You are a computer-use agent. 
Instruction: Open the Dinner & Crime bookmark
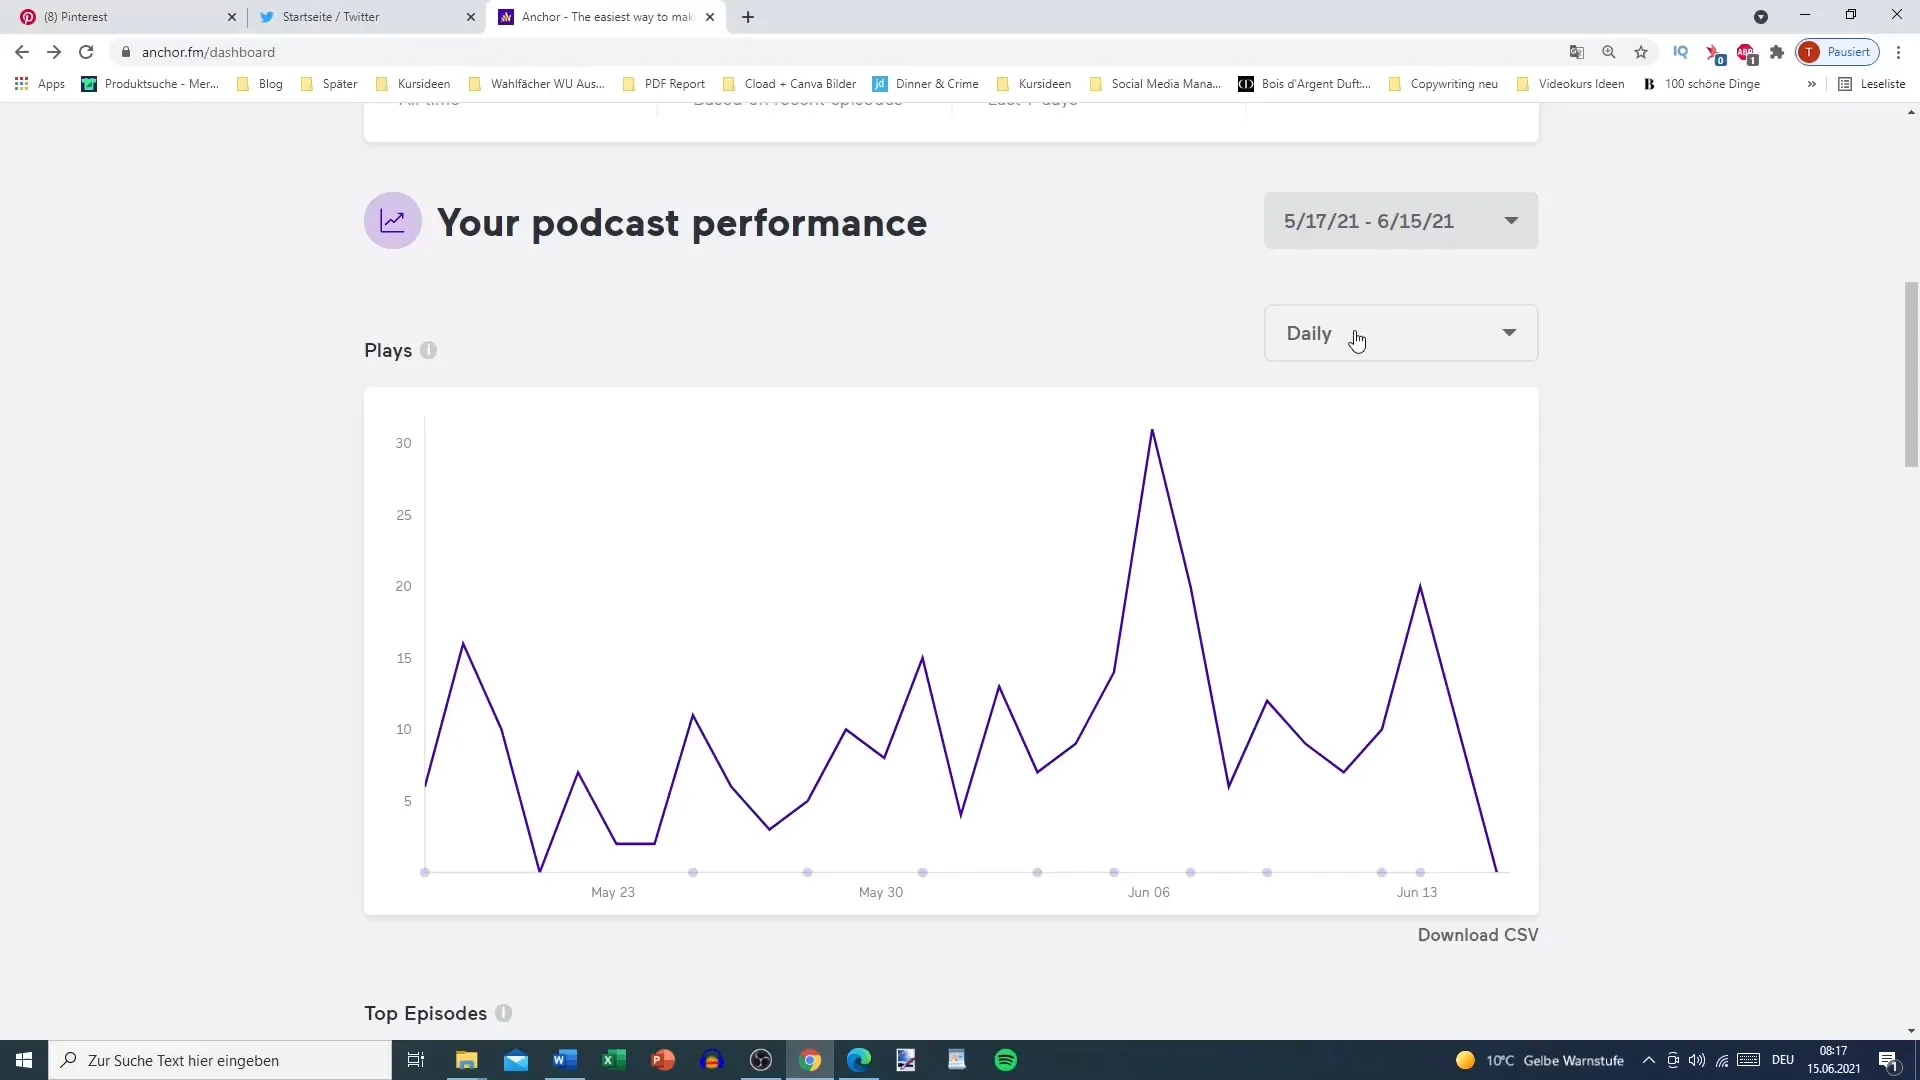pos(926,84)
